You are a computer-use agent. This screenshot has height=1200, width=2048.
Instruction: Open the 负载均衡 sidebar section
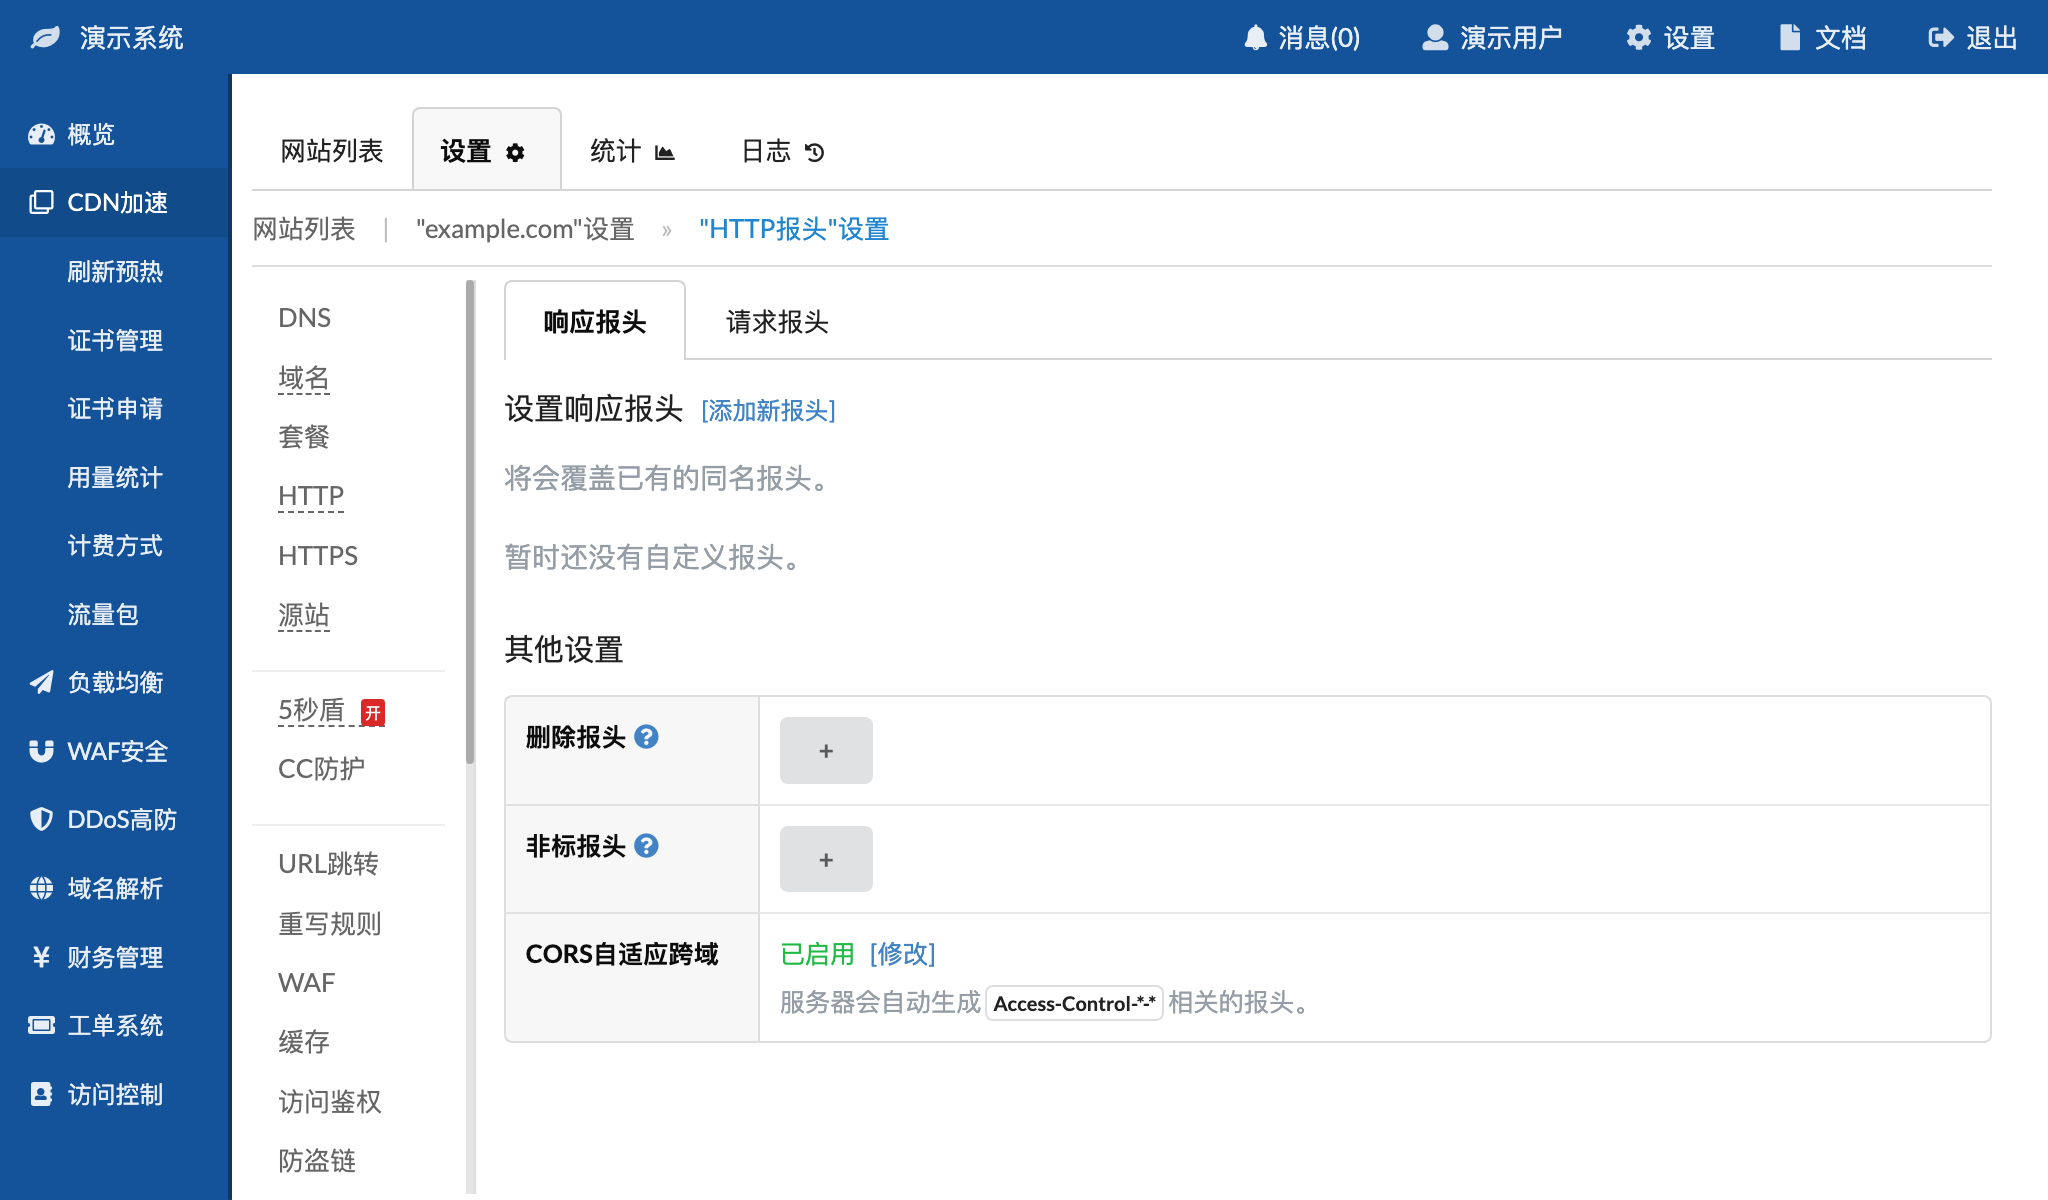pyautogui.click(x=114, y=683)
